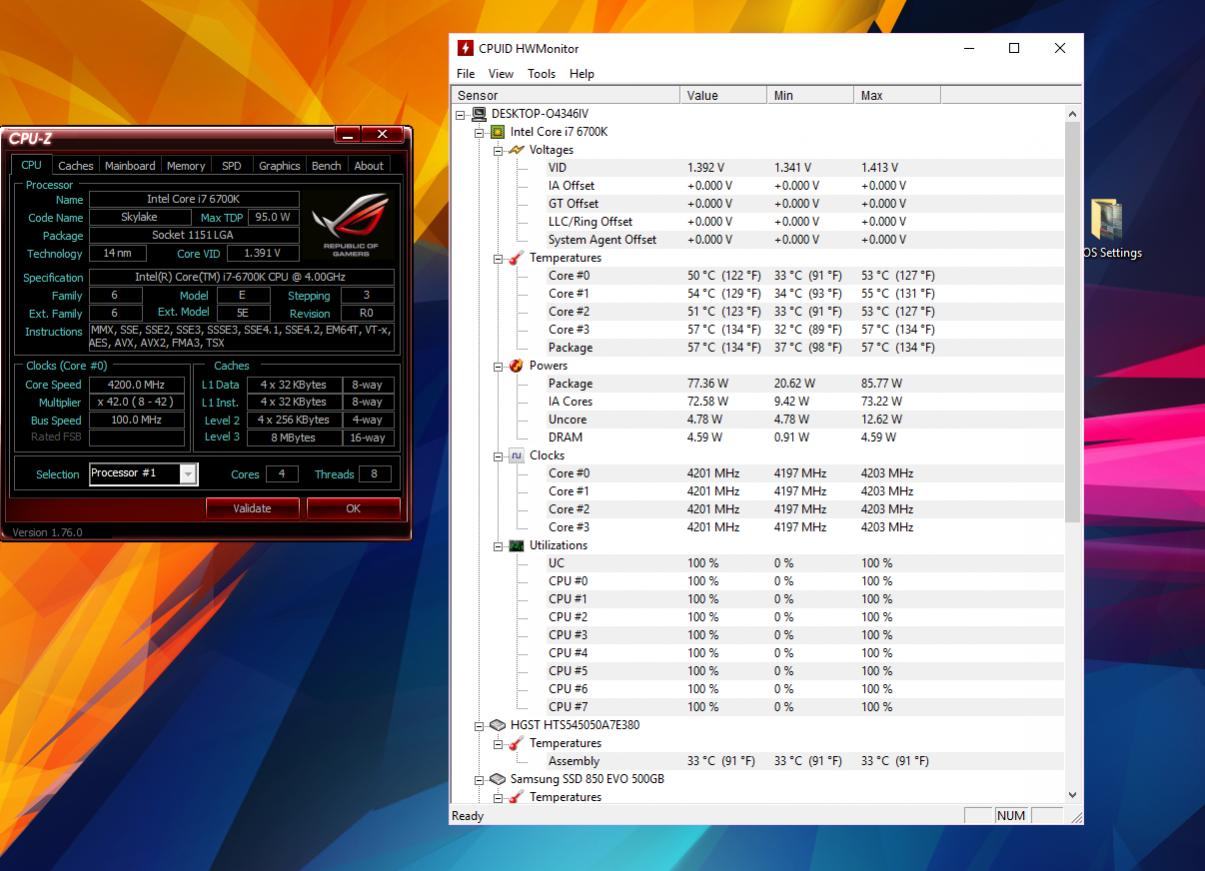Click the thermometer icon under HGST drive

[517, 743]
